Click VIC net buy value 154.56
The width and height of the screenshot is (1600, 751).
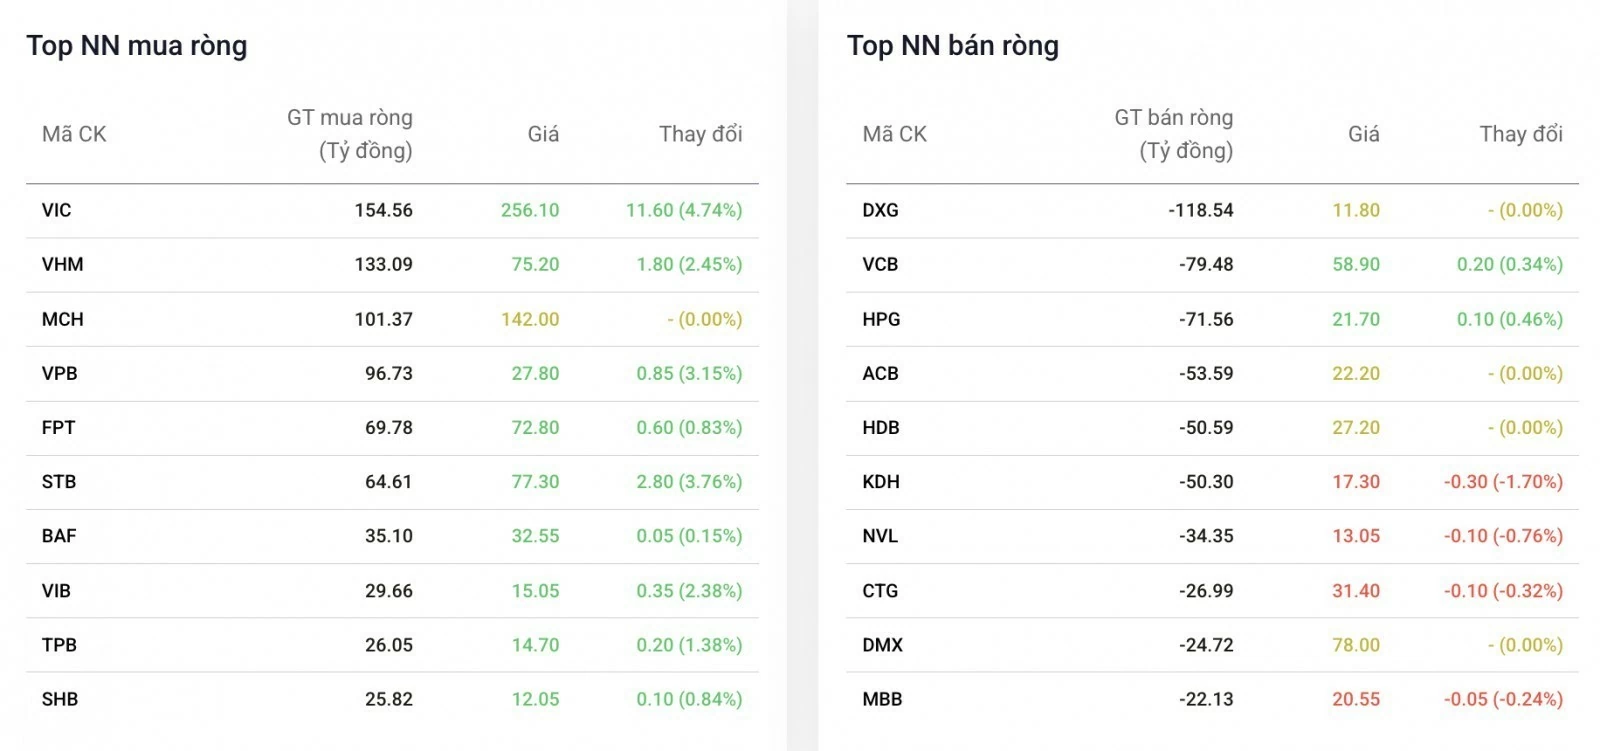pyautogui.click(x=384, y=210)
